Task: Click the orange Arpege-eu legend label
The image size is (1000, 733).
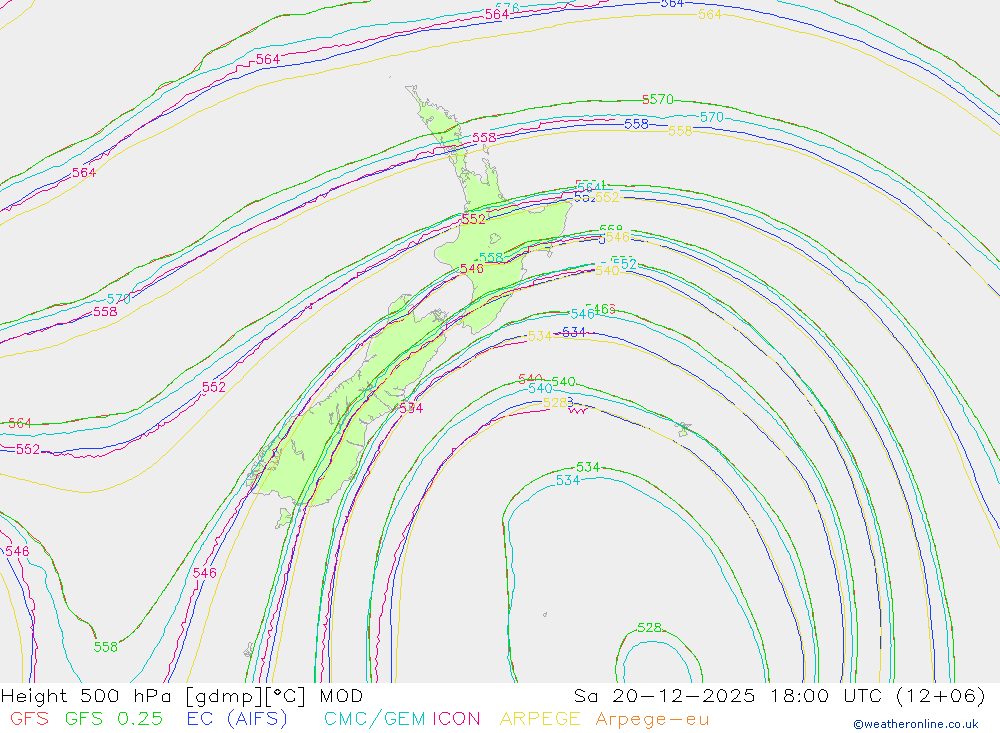Action: pyautogui.click(x=652, y=720)
